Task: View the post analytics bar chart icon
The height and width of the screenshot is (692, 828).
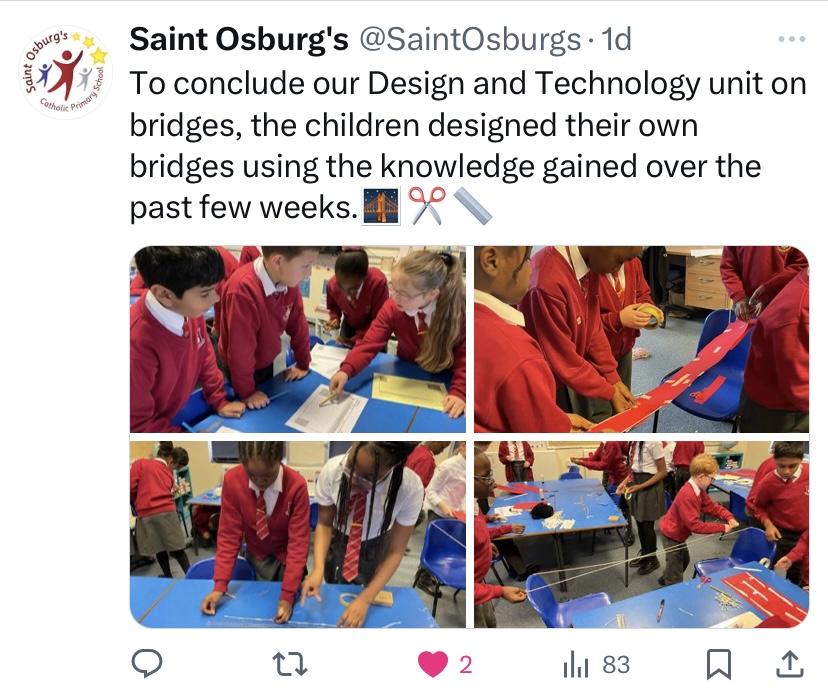Action: coord(576,665)
